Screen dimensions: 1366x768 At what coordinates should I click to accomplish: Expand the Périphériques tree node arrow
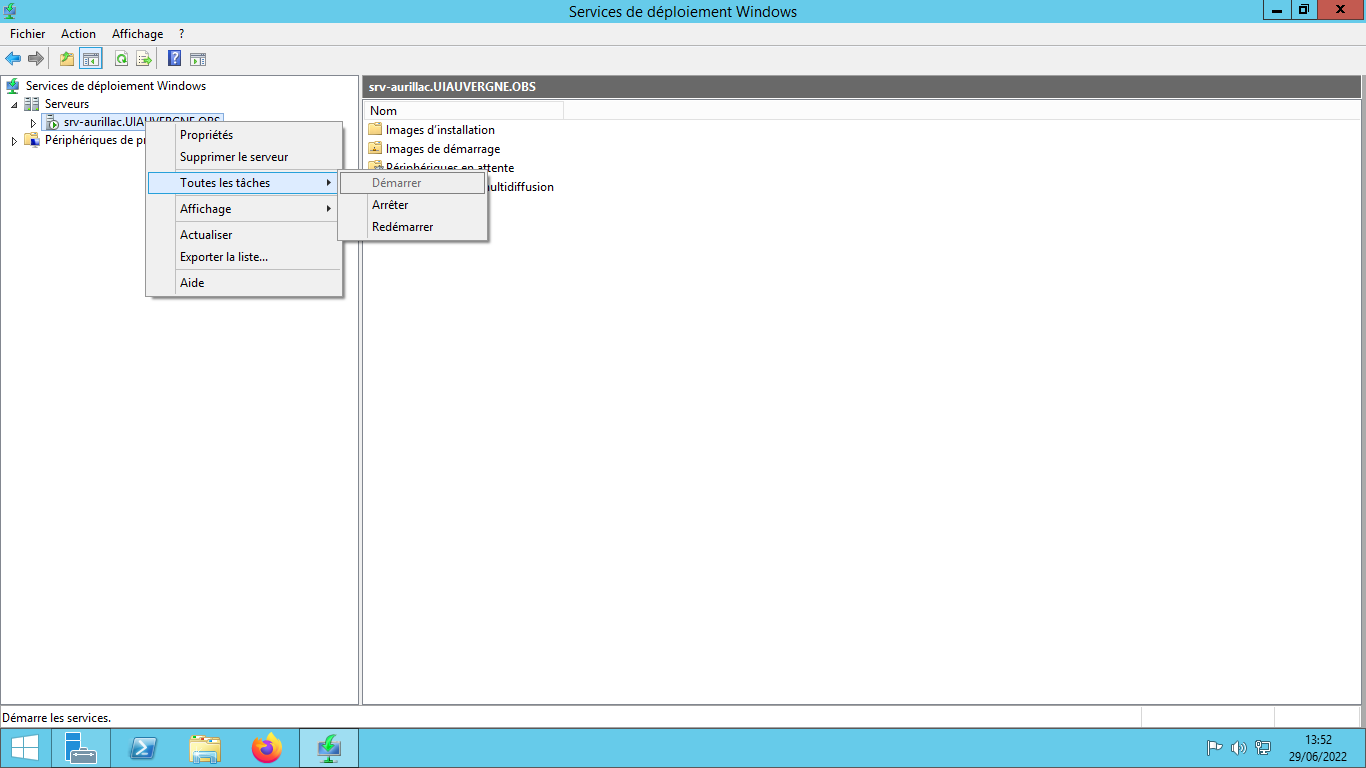tap(14, 140)
